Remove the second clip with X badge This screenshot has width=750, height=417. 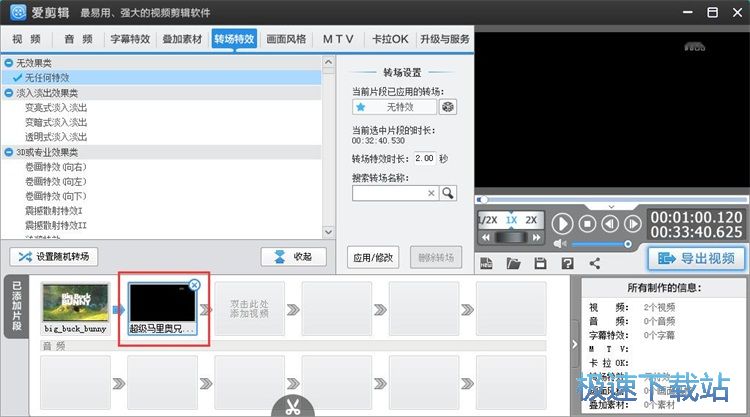pos(194,285)
